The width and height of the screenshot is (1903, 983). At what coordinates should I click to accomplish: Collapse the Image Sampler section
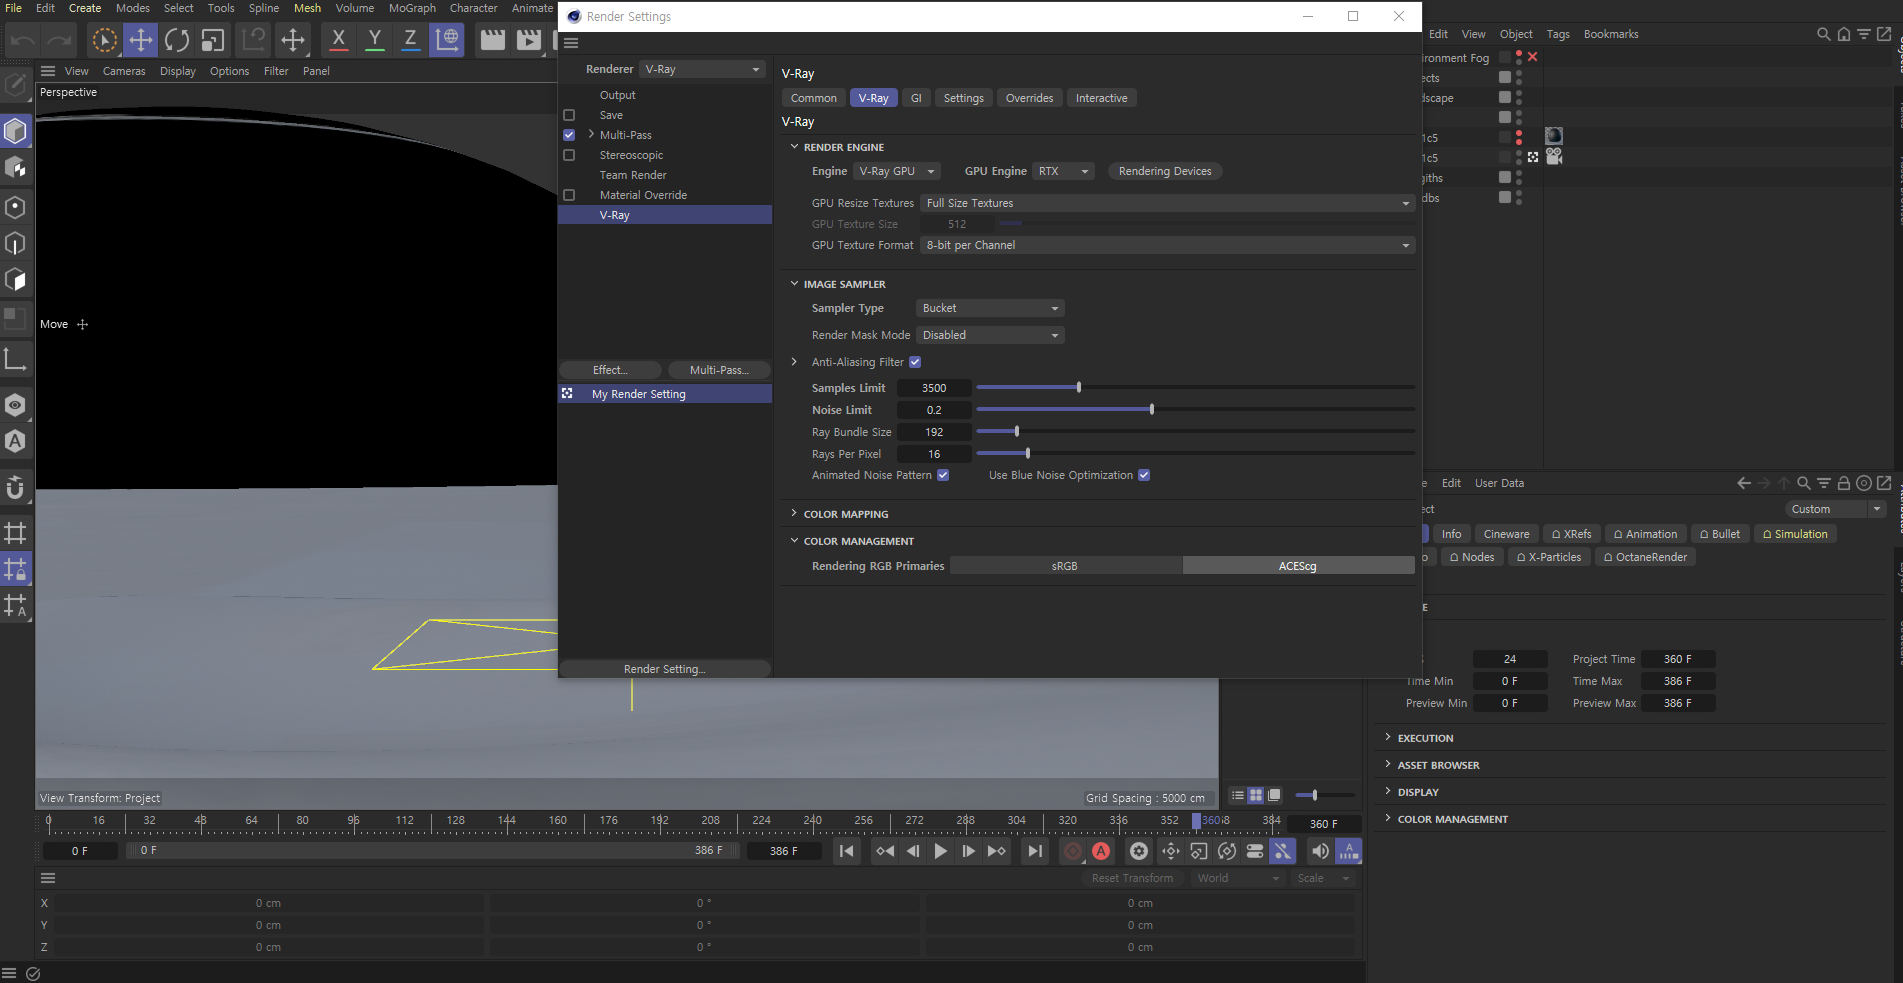click(794, 284)
